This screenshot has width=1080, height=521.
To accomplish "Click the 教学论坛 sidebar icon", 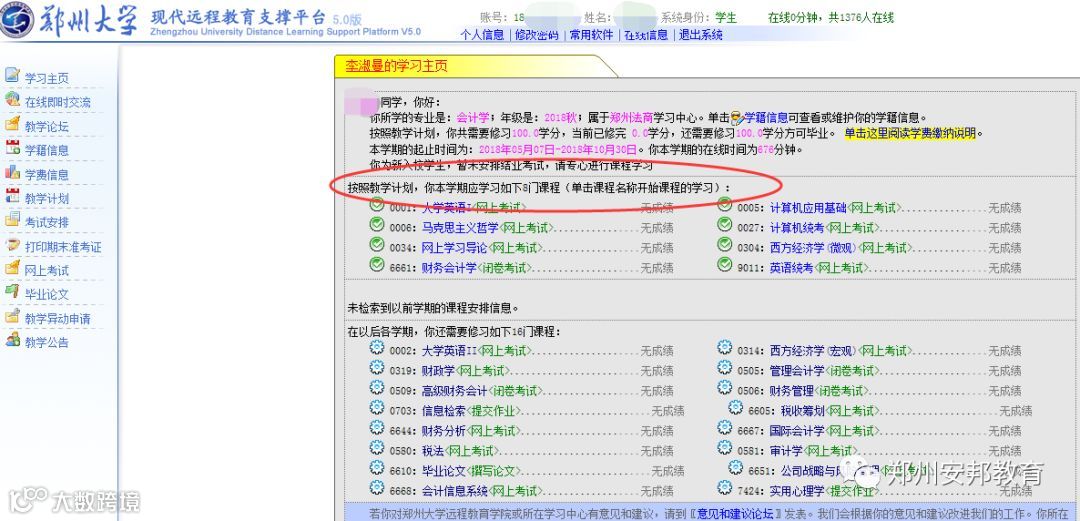I will pos(12,123).
